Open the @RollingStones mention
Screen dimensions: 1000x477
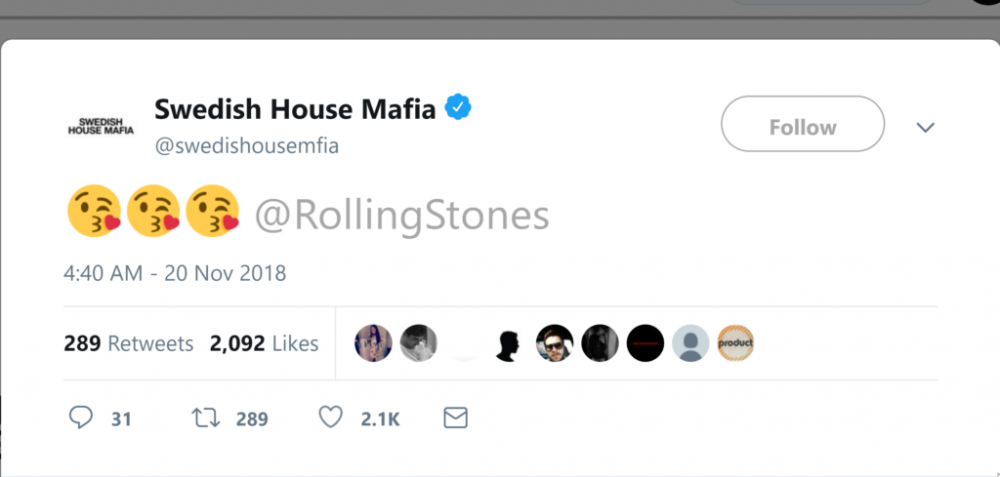pos(402,216)
